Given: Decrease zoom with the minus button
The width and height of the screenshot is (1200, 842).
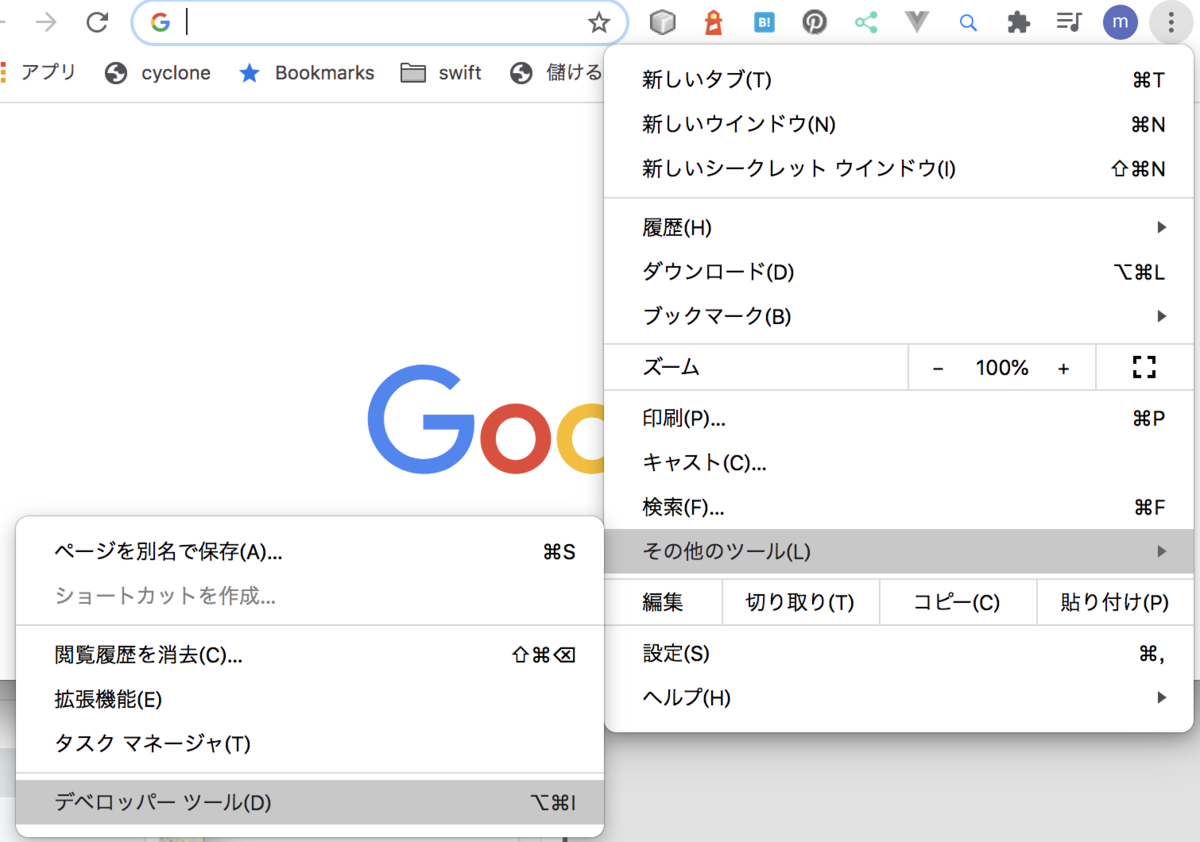Looking at the screenshot, I should [938, 368].
